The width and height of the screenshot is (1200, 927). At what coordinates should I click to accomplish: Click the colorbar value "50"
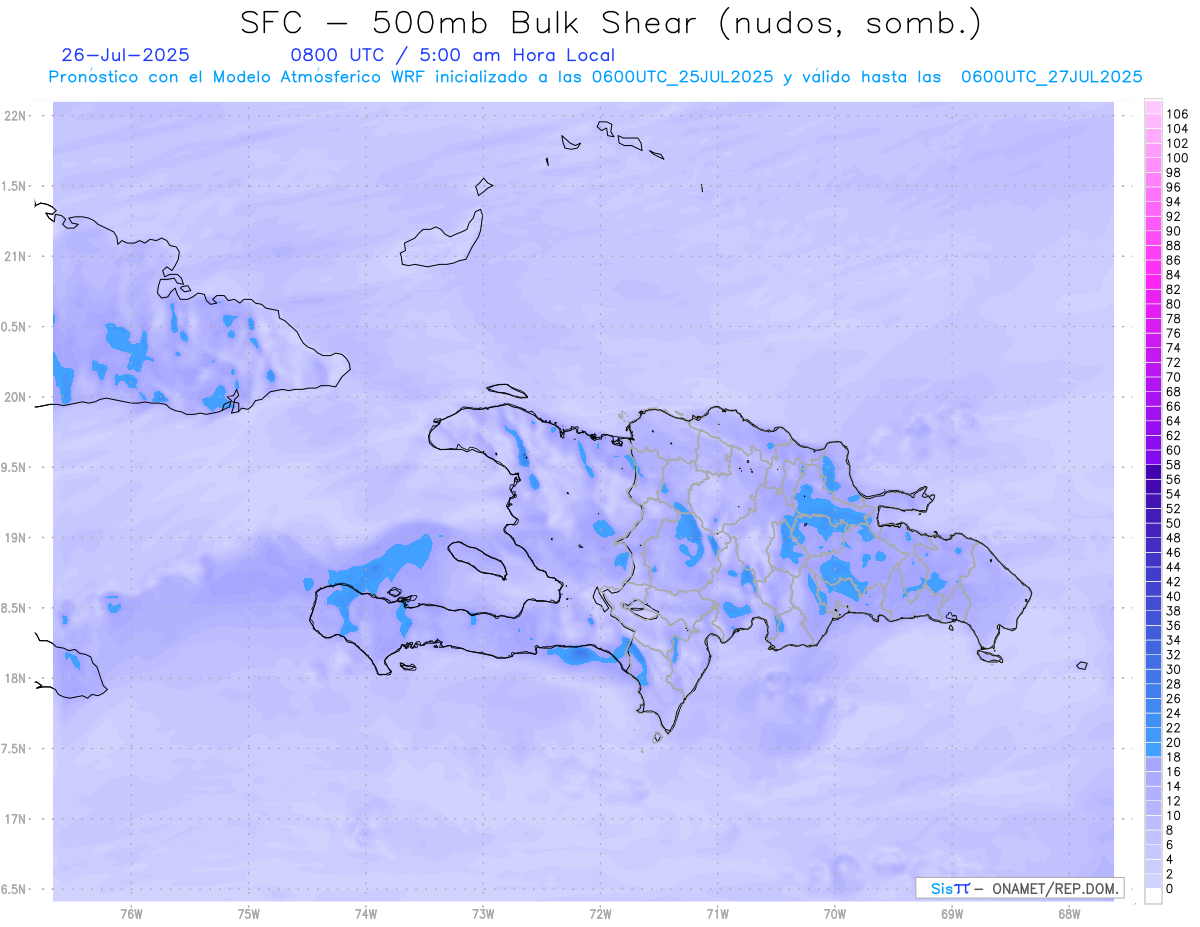pyautogui.click(x=1174, y=523)
